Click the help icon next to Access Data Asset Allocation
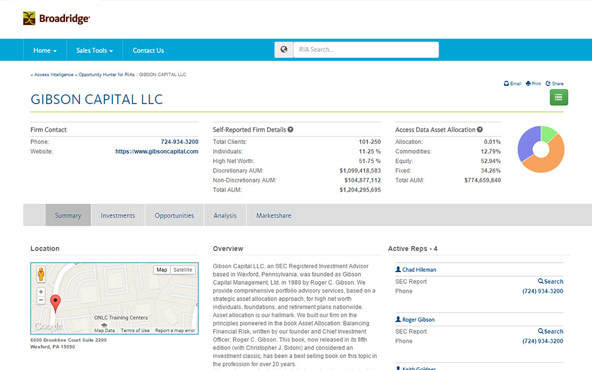The height and width of the screenshot is (370, 592). (480, 130)
